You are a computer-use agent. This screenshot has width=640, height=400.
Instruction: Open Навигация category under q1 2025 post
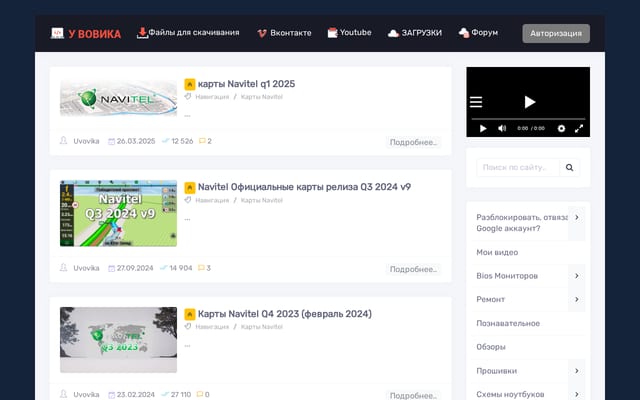tap(212, 97)
